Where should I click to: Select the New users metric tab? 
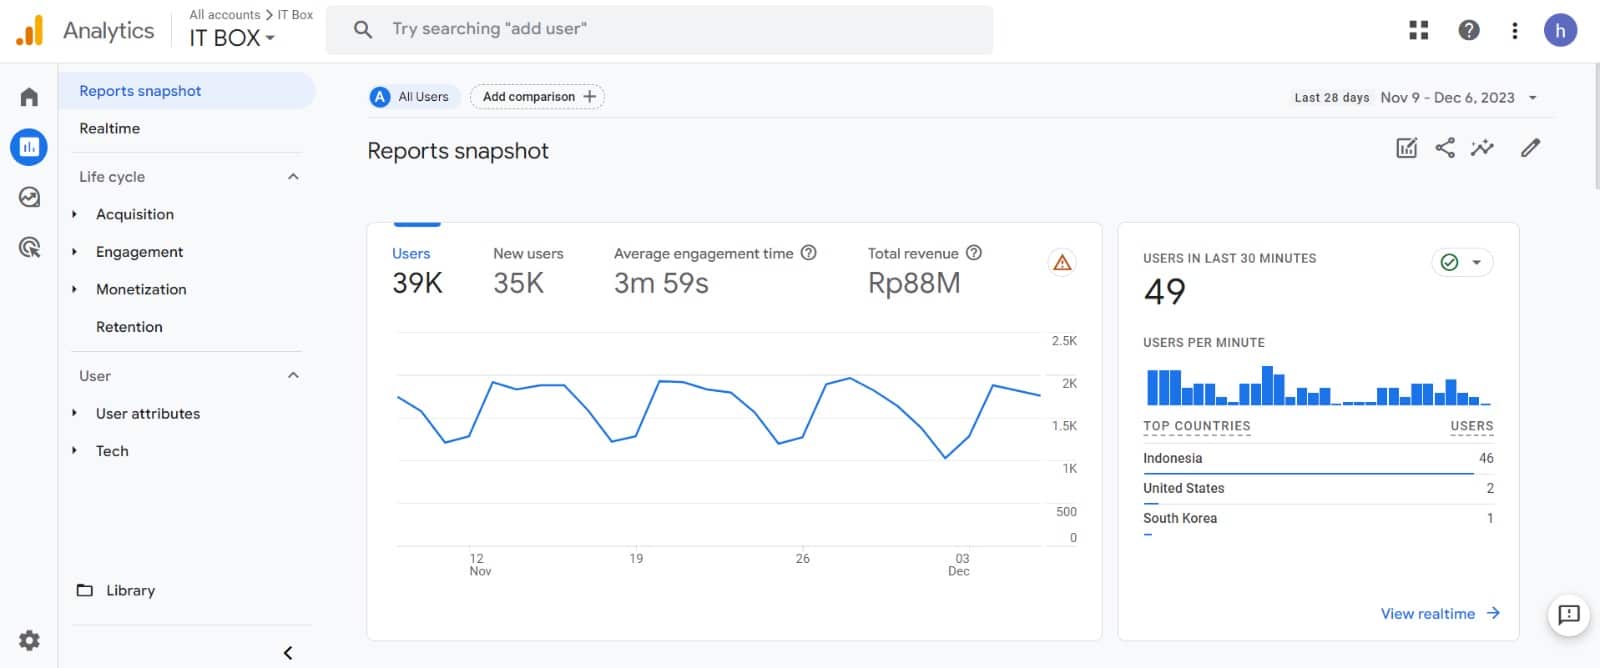click(x=528, y=271)
